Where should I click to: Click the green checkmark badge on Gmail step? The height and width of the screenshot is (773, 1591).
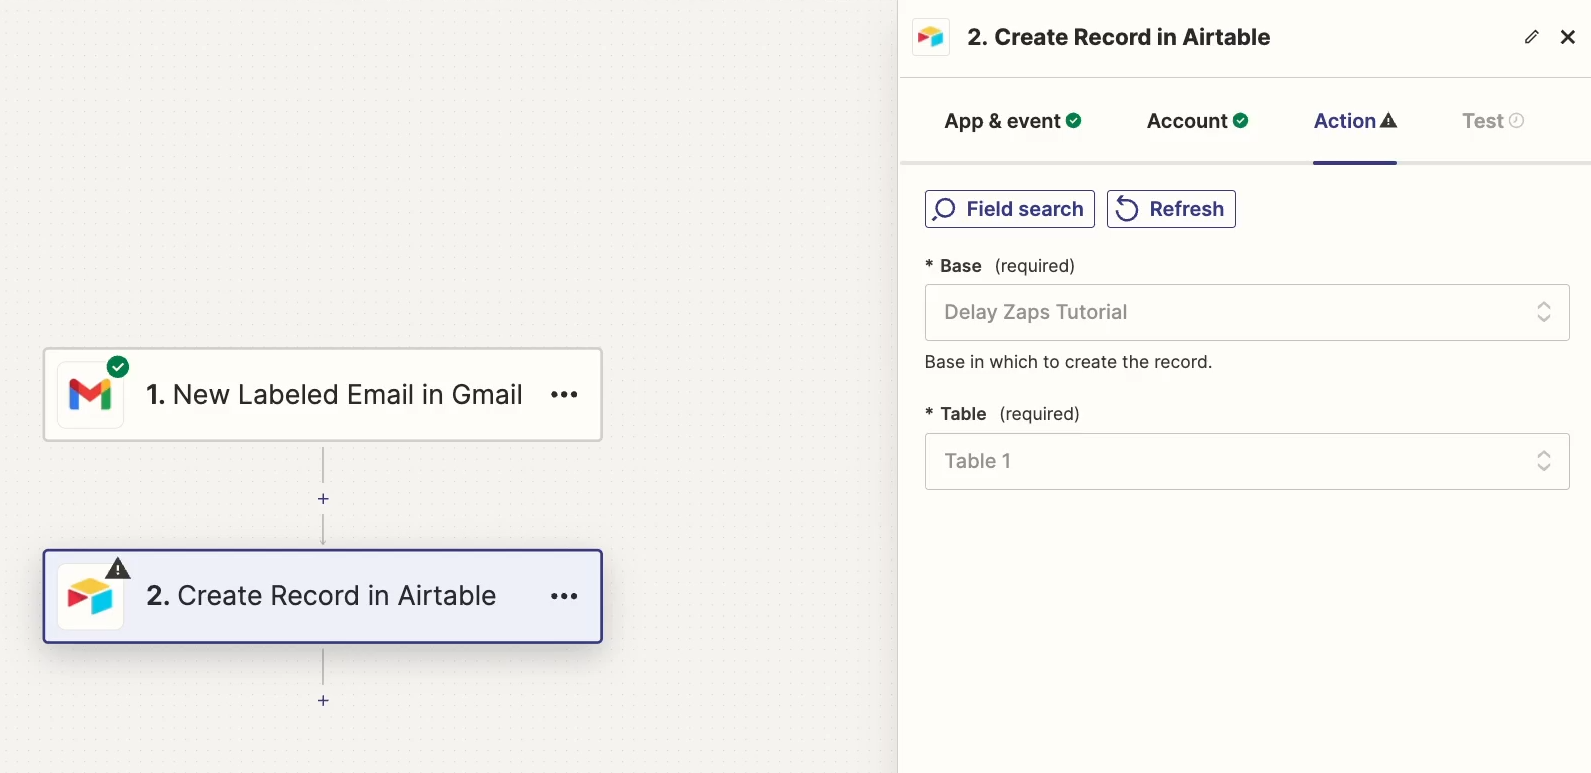[118, 366]
